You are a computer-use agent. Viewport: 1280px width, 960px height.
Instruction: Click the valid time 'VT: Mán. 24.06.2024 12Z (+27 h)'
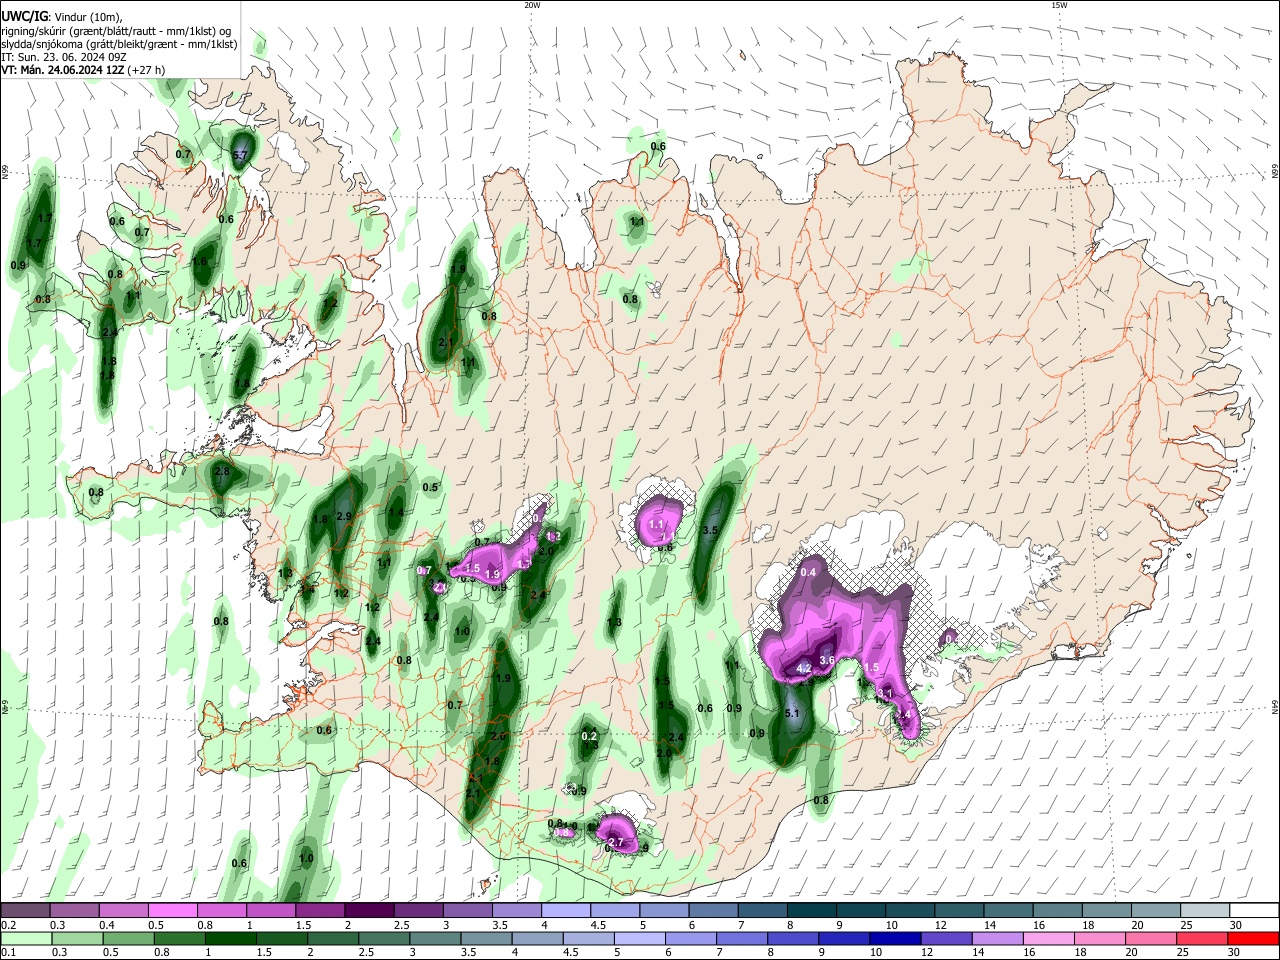tap(83, 70)
